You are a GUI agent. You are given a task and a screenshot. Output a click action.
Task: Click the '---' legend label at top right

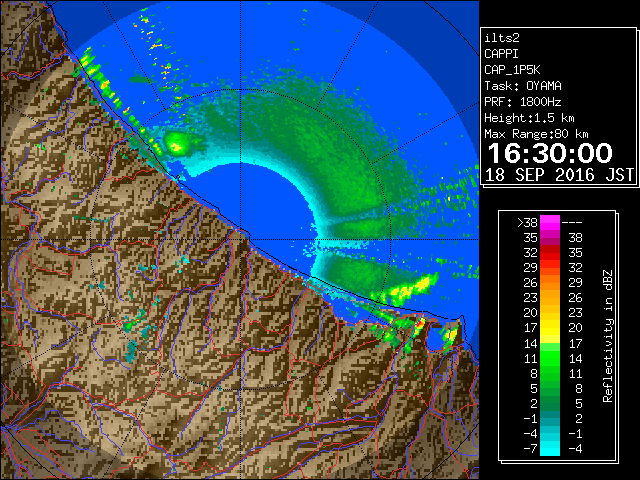572,222
